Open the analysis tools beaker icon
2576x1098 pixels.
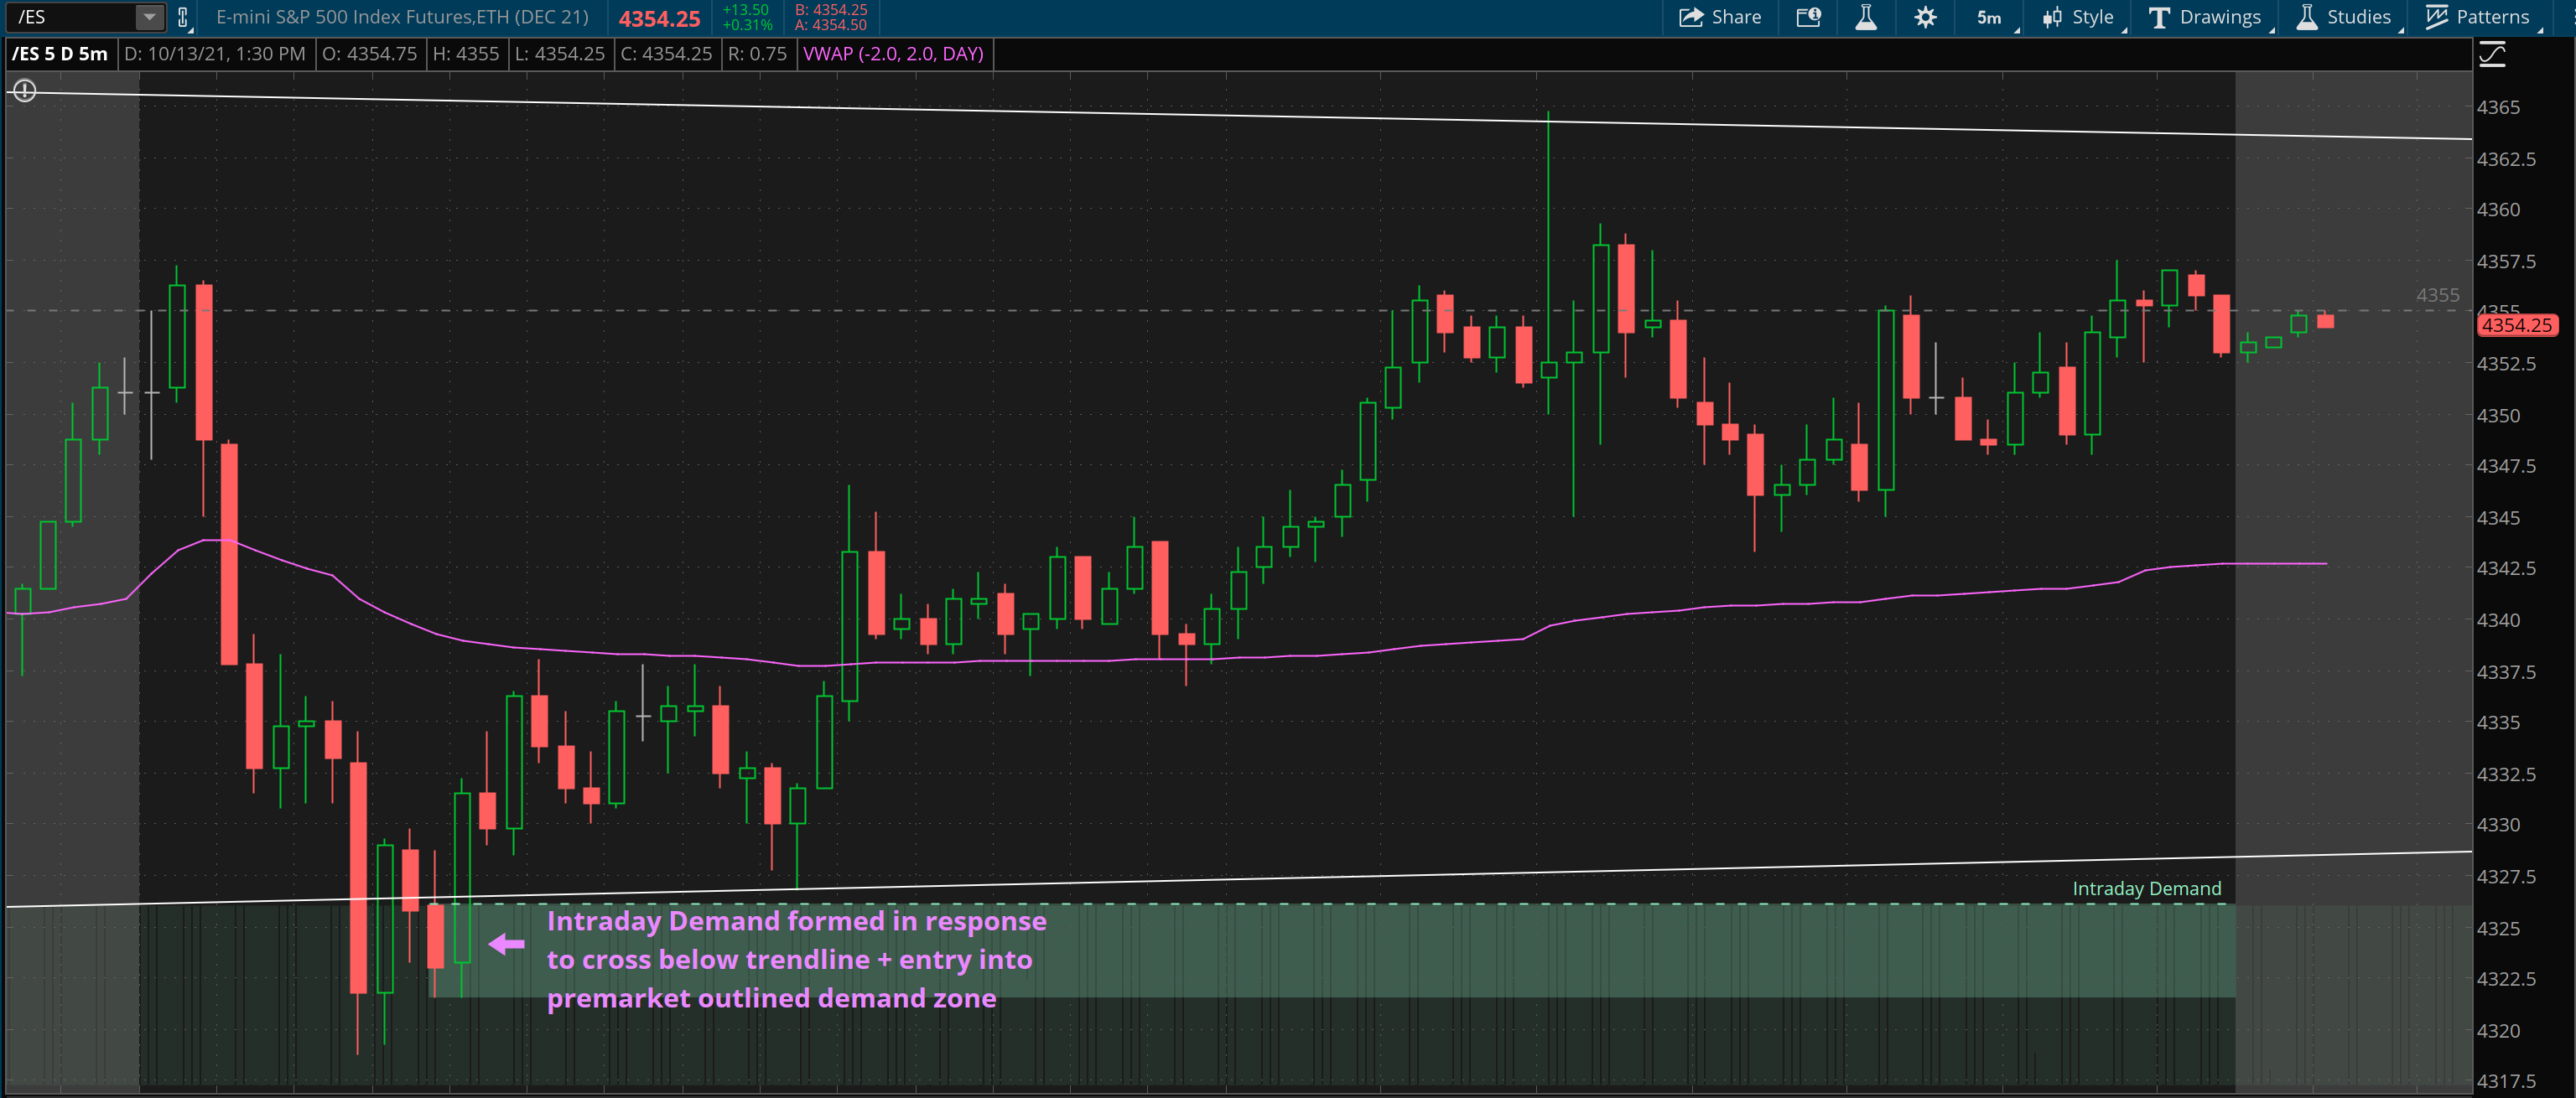(1866, 17)
